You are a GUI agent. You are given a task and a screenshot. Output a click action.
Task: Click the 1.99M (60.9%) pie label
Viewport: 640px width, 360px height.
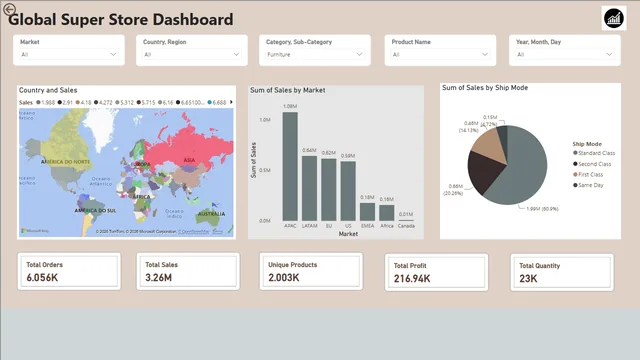542,209
